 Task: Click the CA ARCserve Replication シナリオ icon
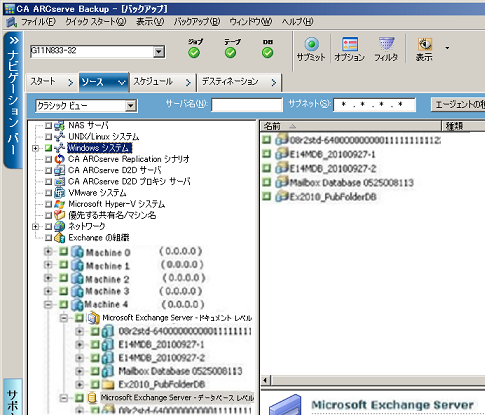point(59,159)
